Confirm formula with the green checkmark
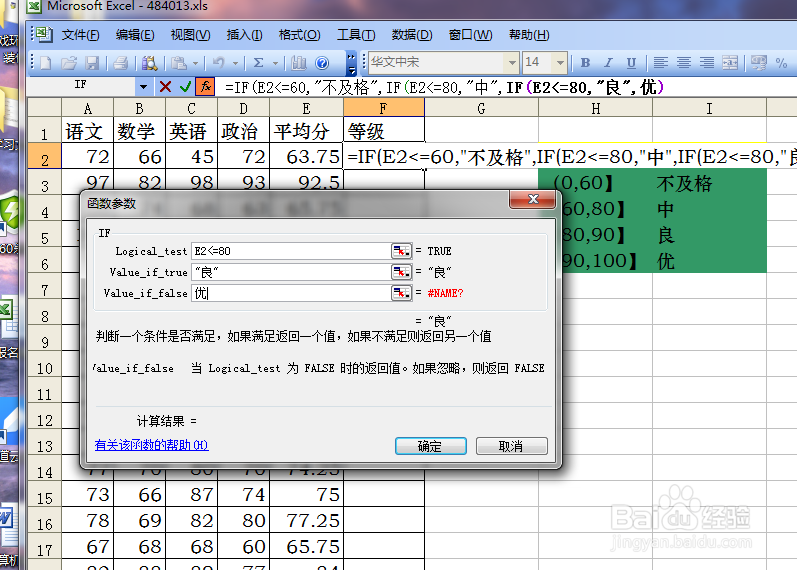The width and height of the screenshot is (797, 570). click(185, 87)
